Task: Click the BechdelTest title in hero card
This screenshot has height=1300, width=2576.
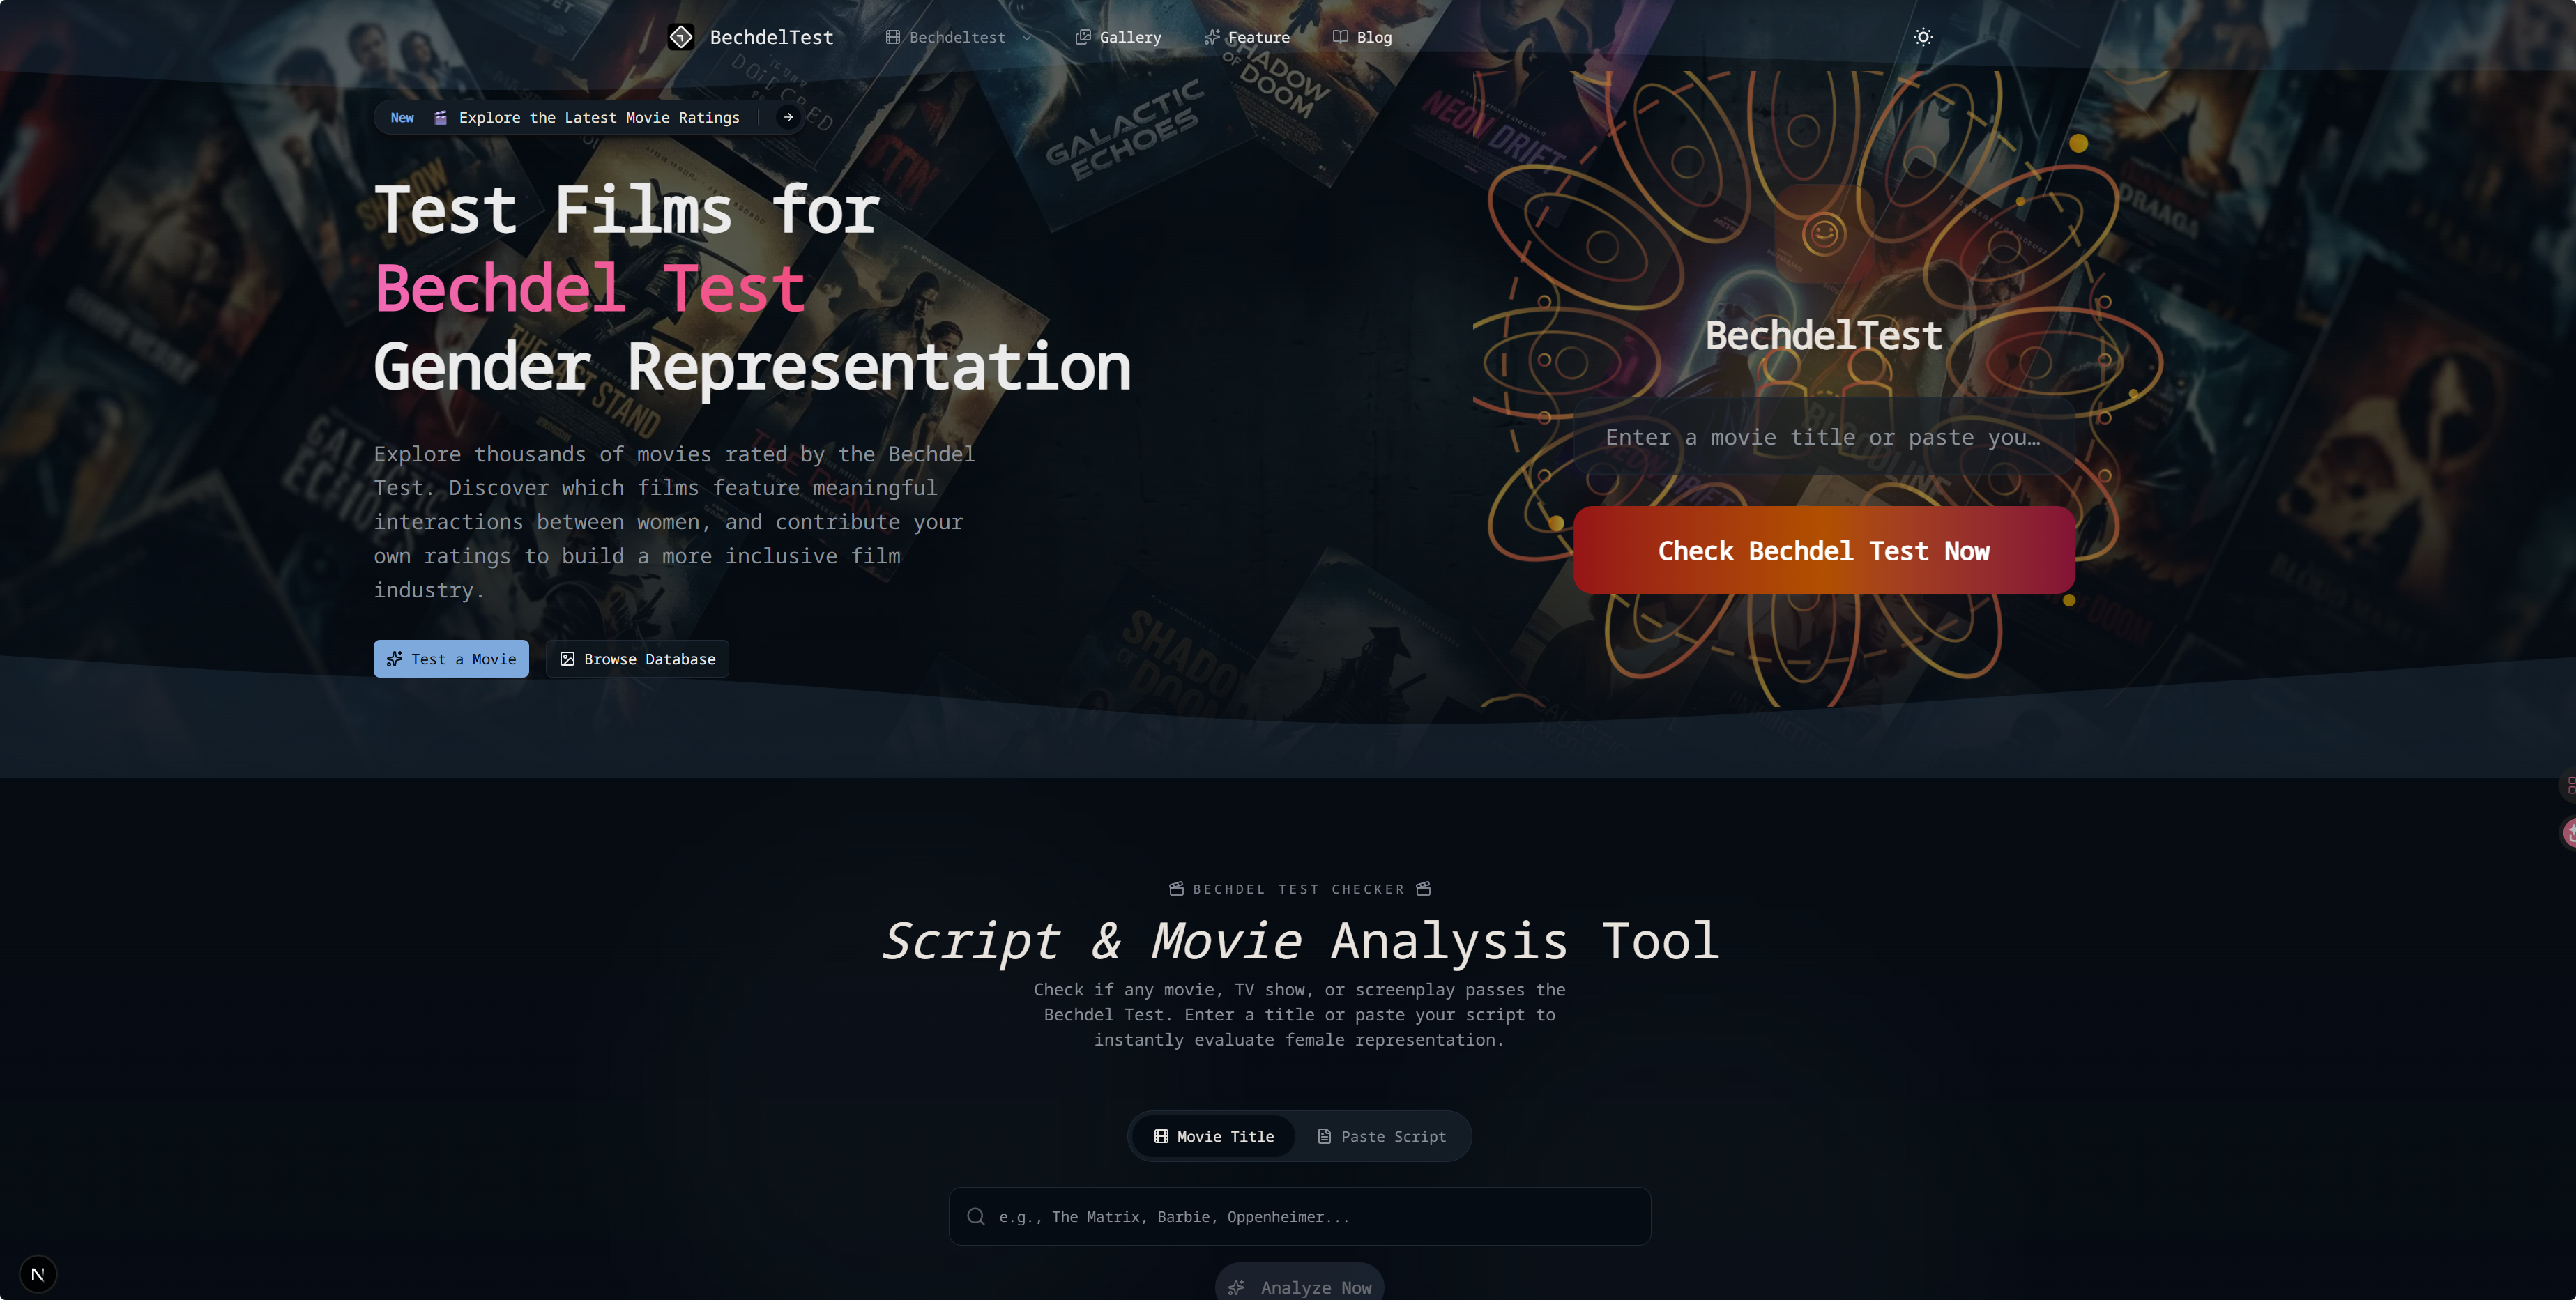Action: coord(1823,335)
